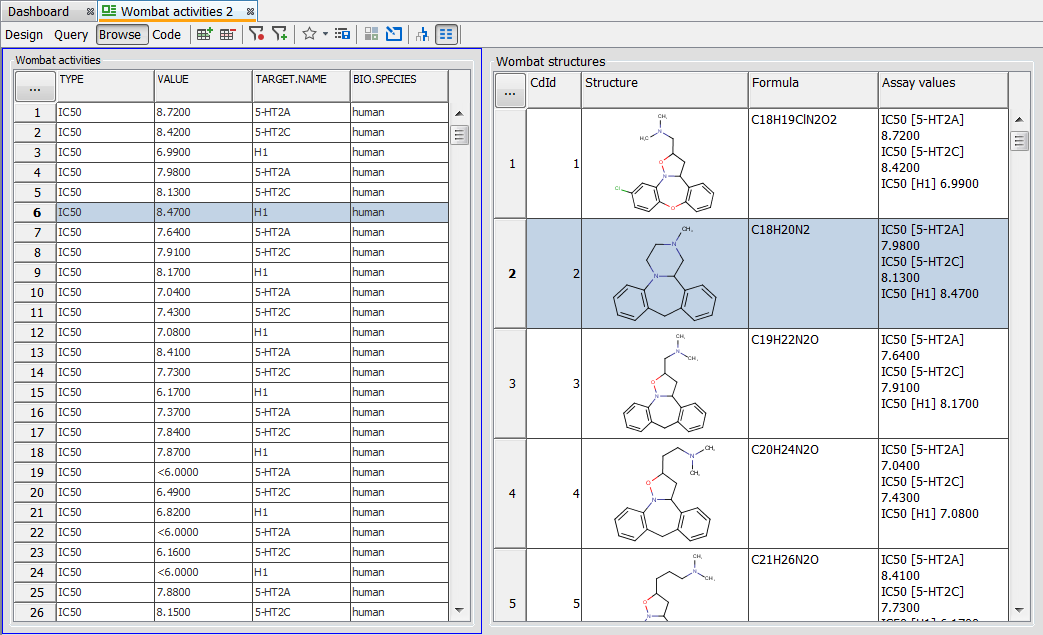1043x635 pixels.
Task: Select the C19H22N2O structure thumbnail in row 3
Action: [664, 383]
